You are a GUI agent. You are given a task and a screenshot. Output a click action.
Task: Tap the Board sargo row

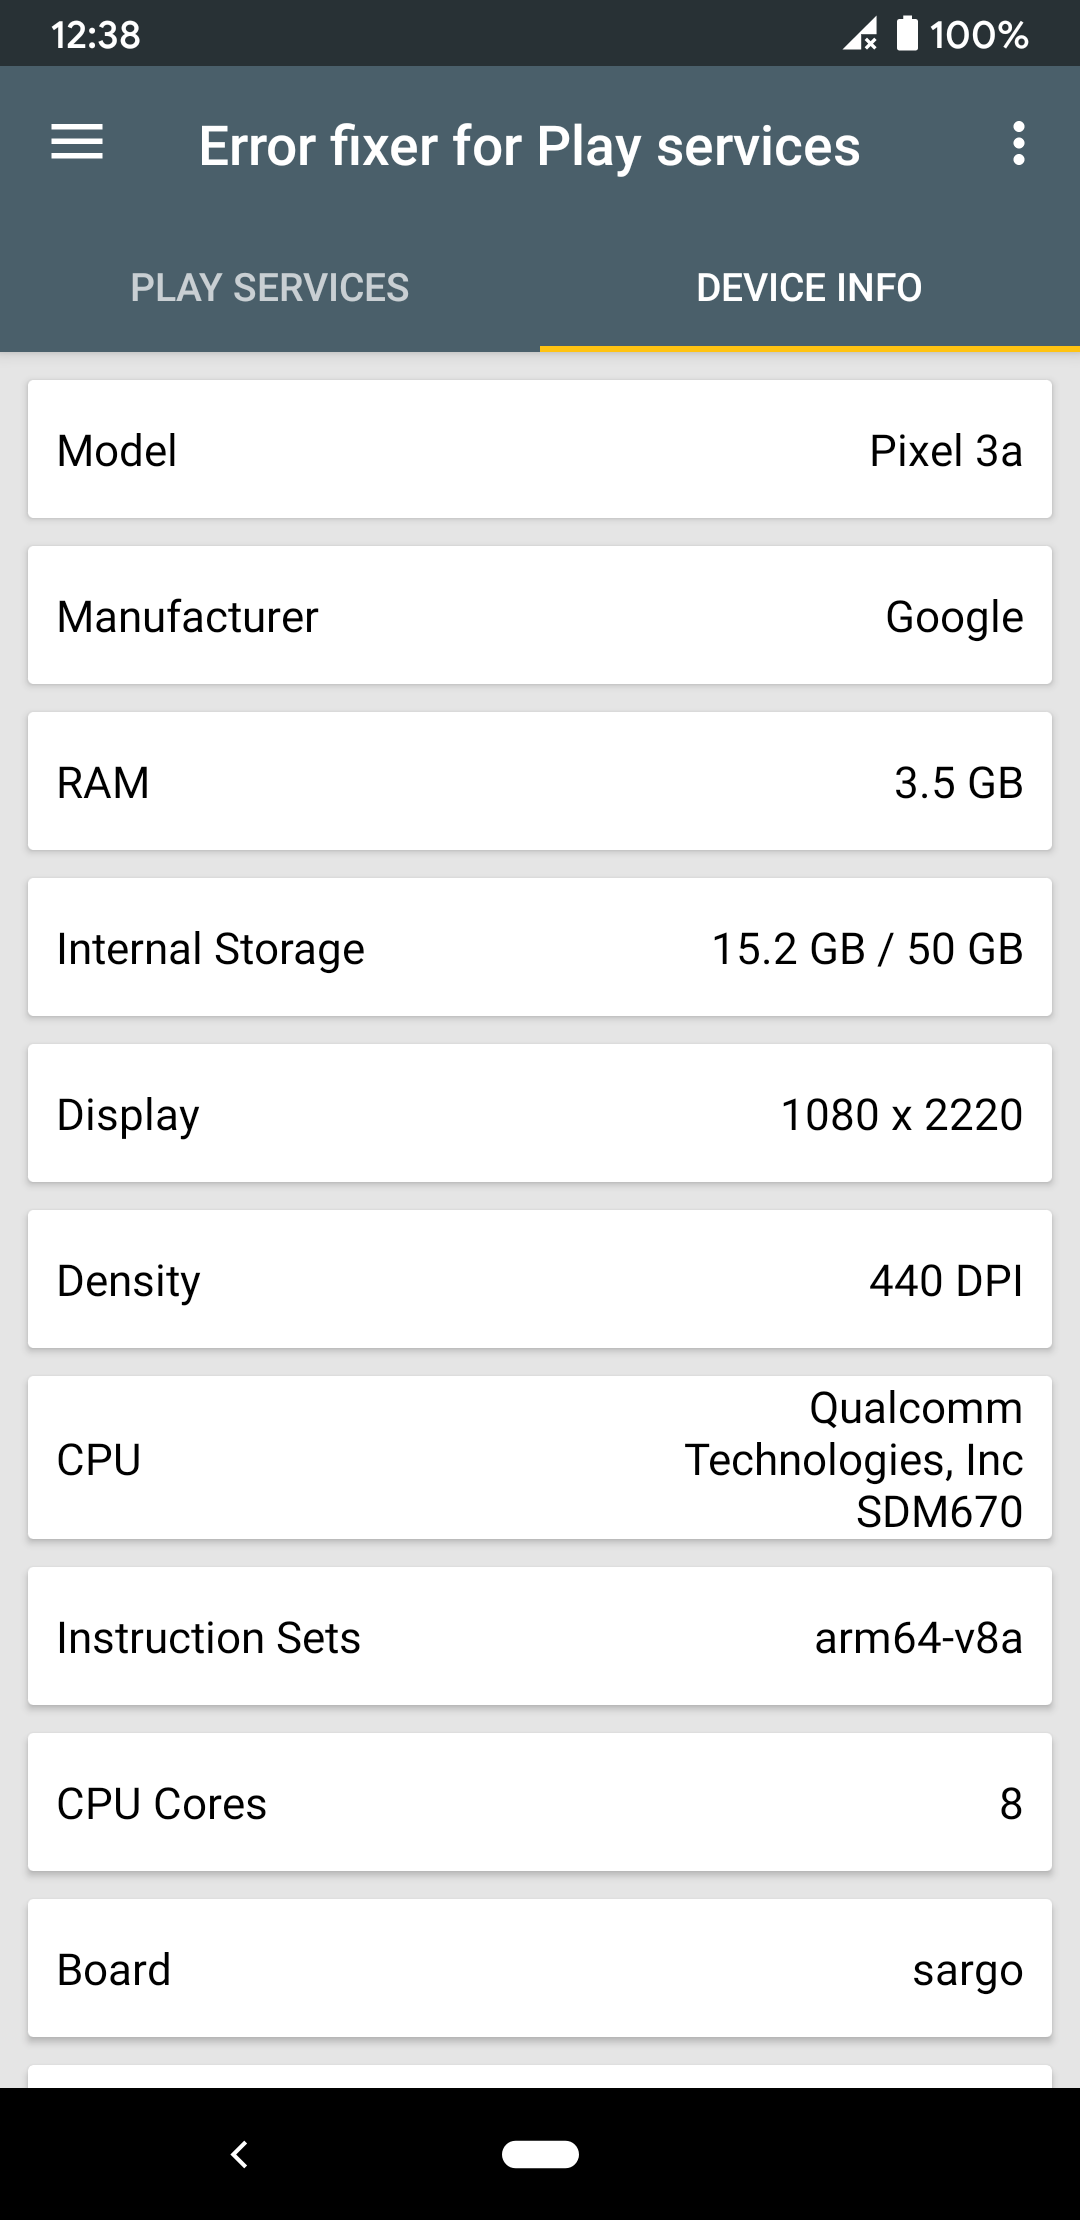pos(540,1968)
